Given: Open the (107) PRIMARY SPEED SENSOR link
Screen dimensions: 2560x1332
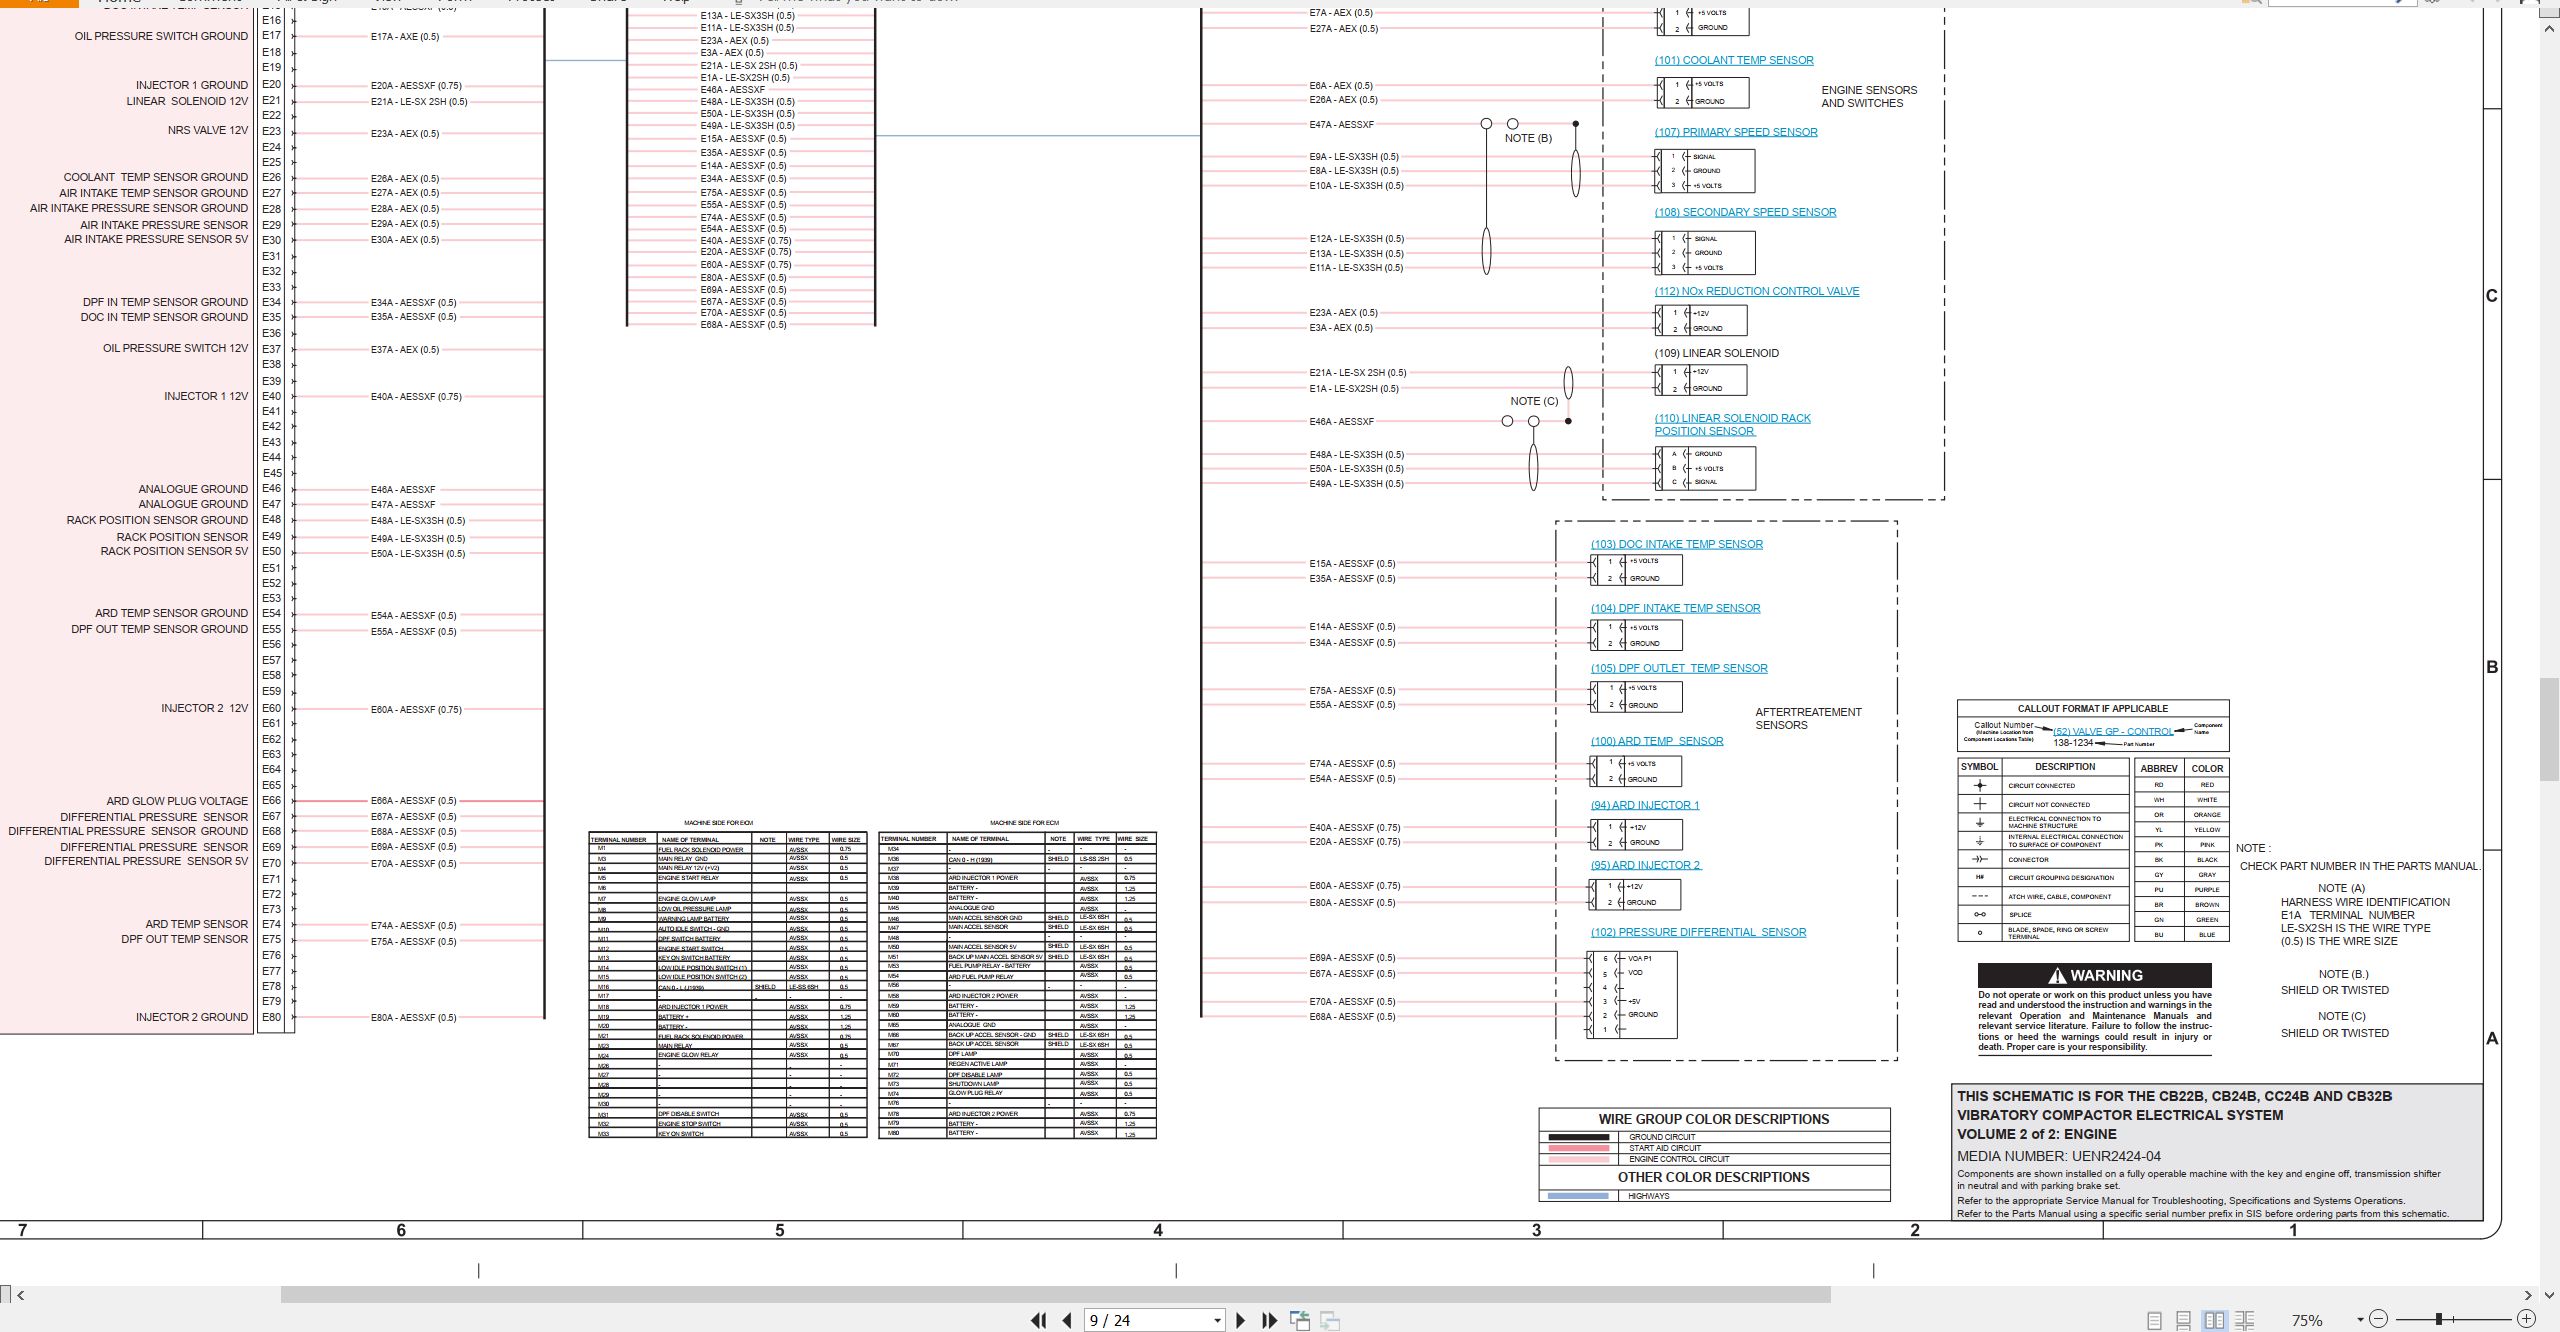Looking at the screenshot, I should pos(1736,132).
